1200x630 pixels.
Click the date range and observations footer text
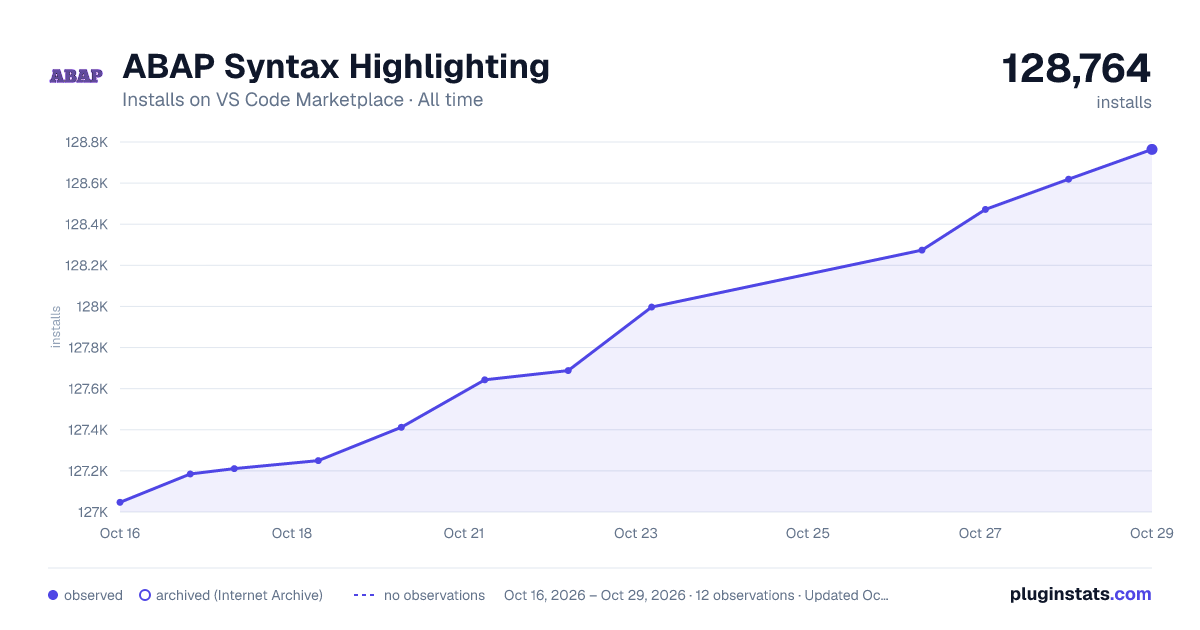696,595
